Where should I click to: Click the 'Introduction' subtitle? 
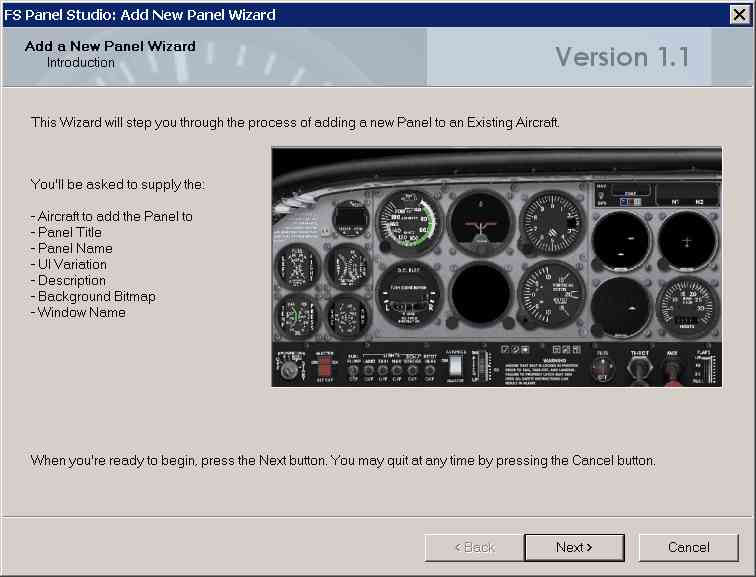tap(81, 63)
